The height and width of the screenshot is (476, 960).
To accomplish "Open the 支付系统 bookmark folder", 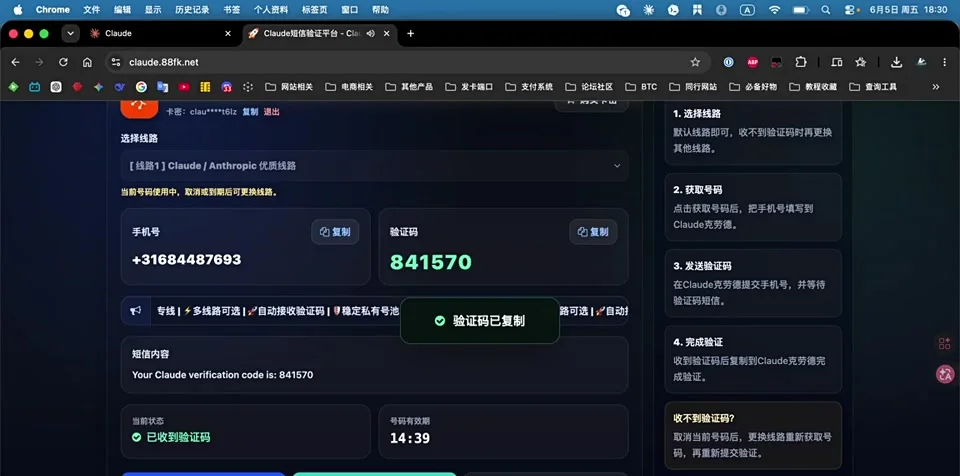I will (530, 87).
